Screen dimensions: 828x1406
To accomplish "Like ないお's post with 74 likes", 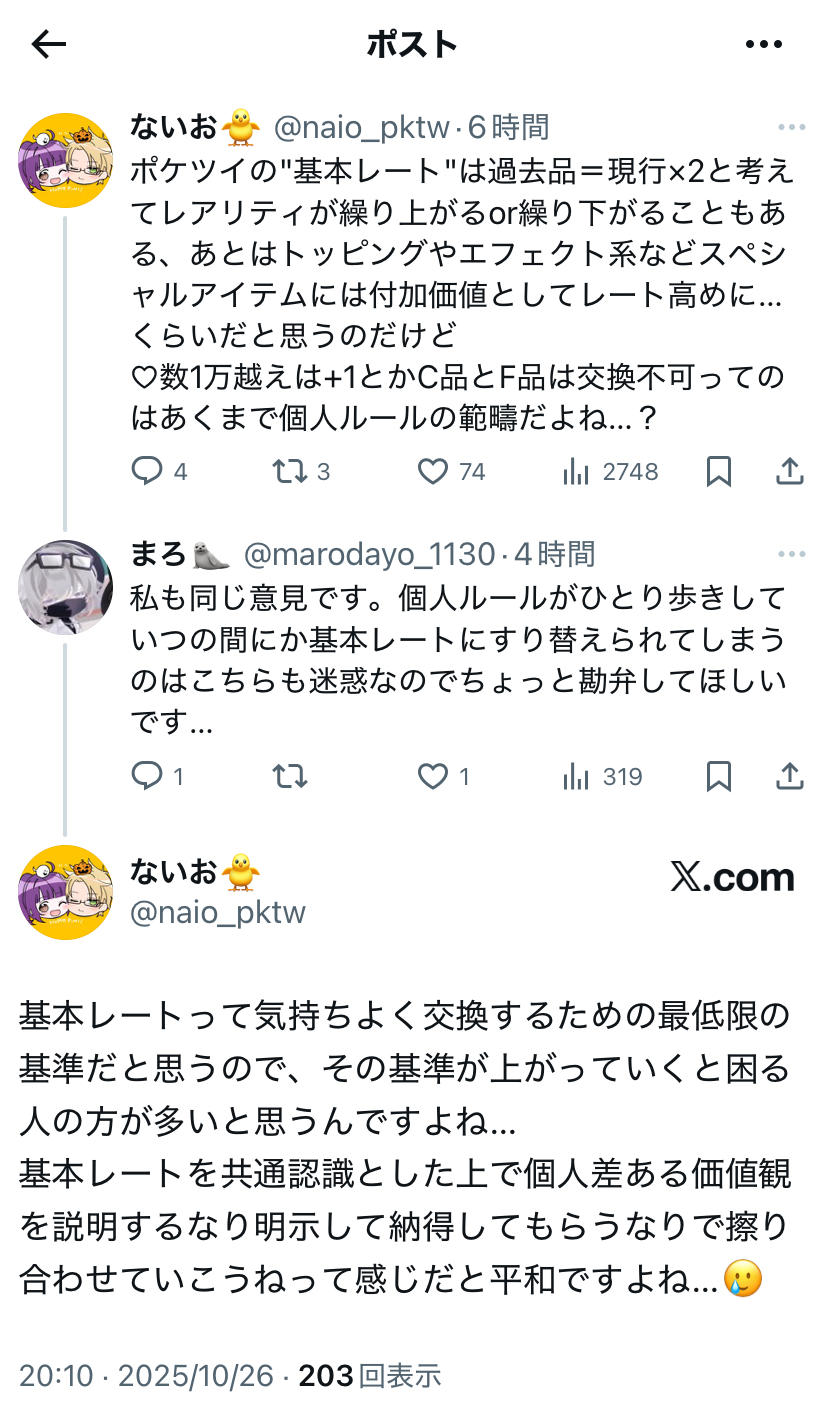I will click(432, 472).
